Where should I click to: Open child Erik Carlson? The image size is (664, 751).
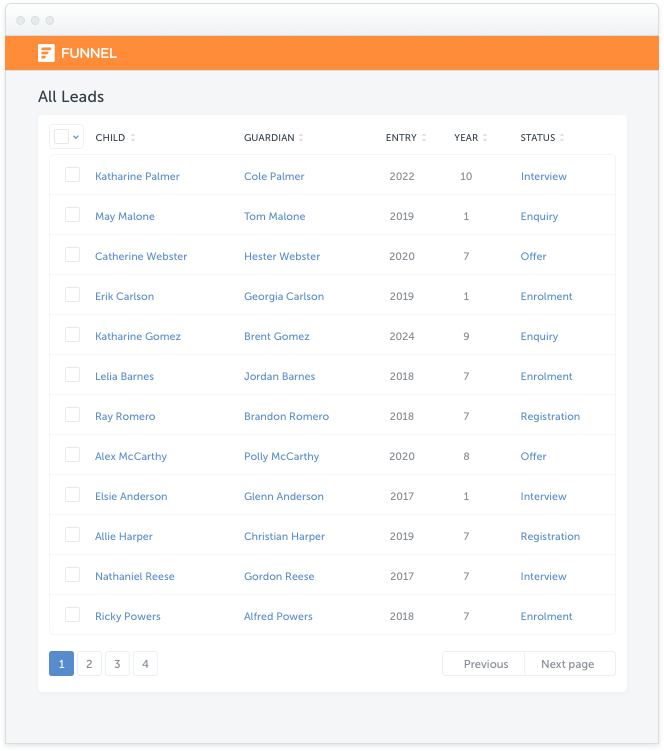click(125, 296)
